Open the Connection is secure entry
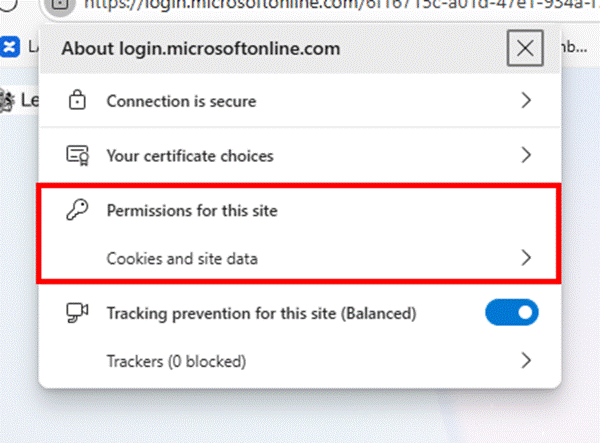 point(181,101)
